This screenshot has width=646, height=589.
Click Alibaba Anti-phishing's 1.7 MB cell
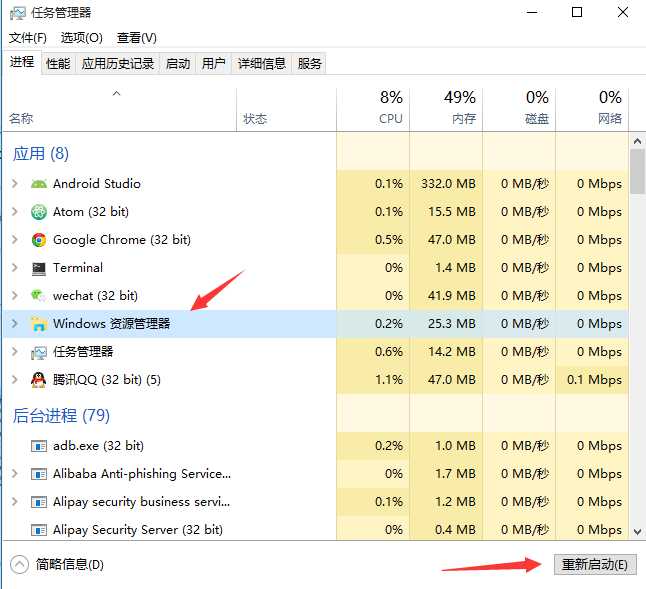446,474
